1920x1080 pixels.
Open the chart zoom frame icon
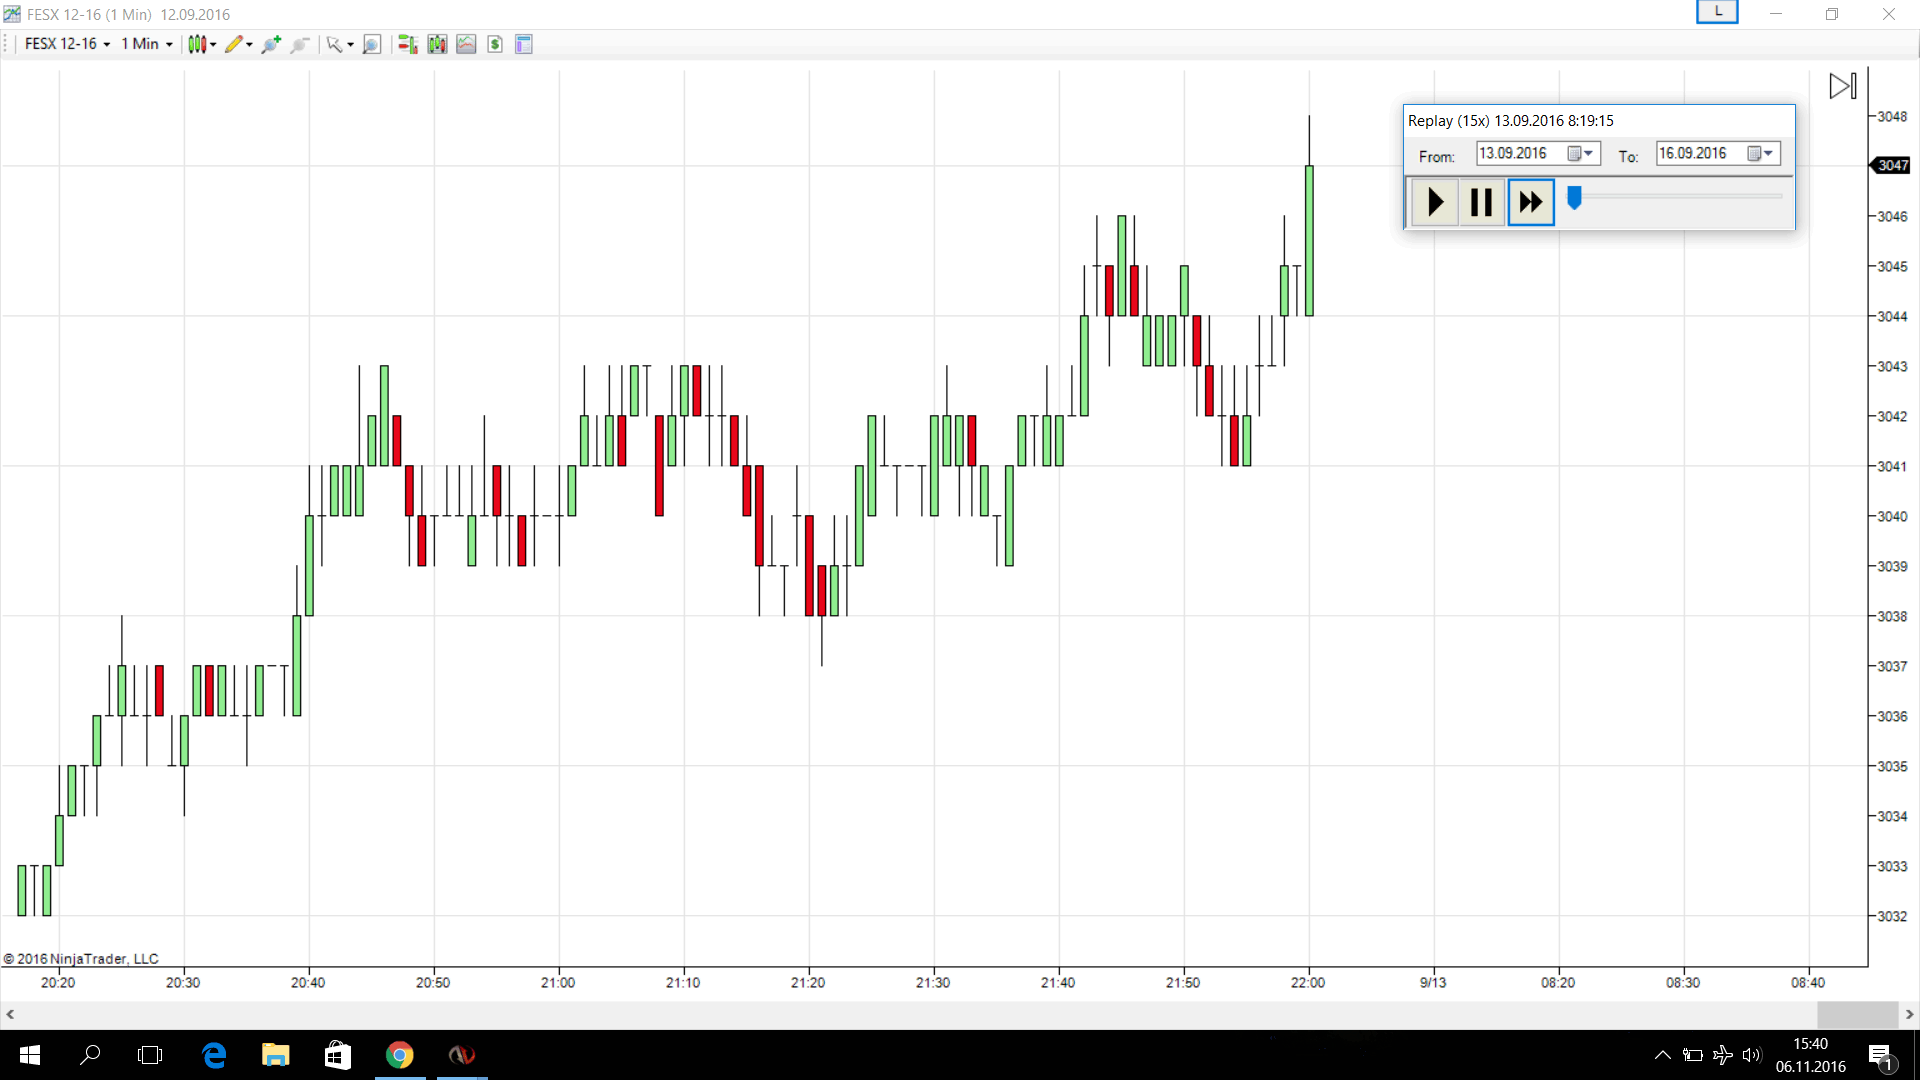tap(372, 44)
